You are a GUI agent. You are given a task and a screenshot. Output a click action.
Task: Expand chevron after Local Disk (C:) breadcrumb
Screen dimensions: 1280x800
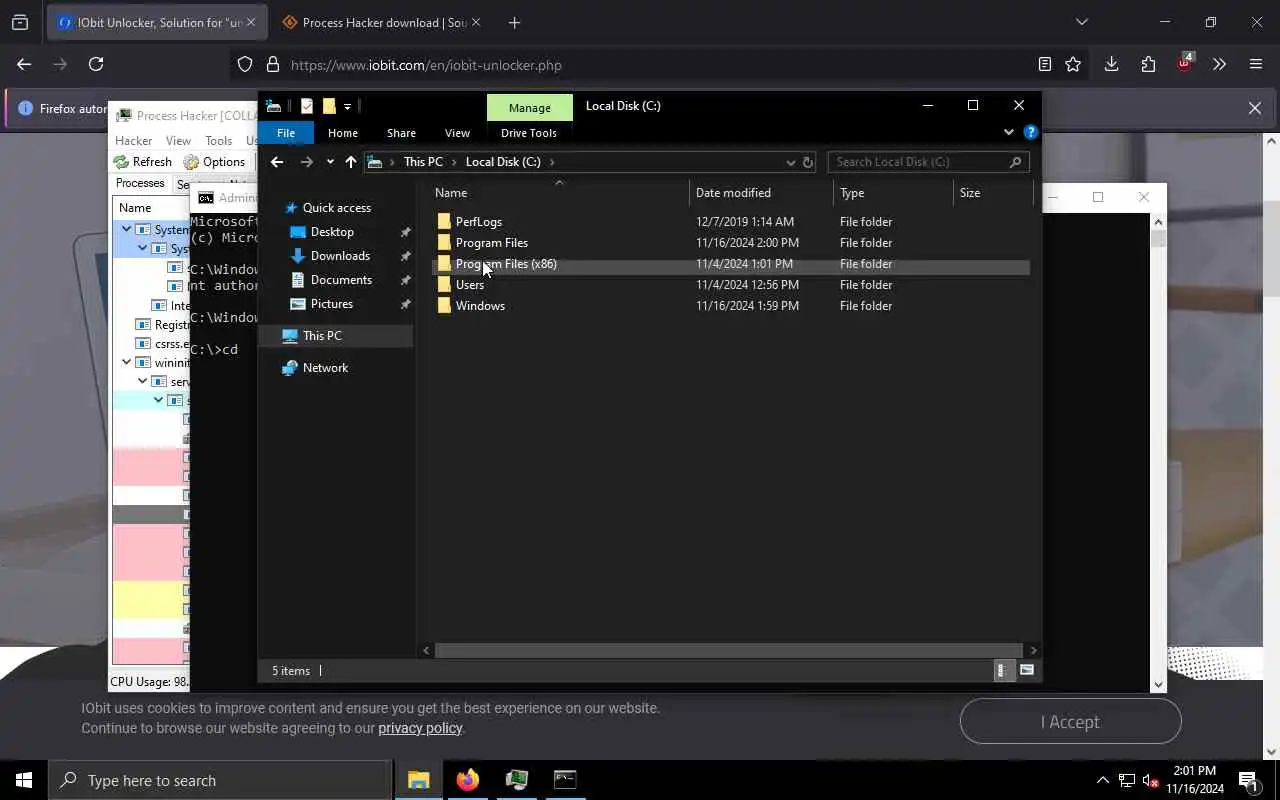(x=551, y=162)
